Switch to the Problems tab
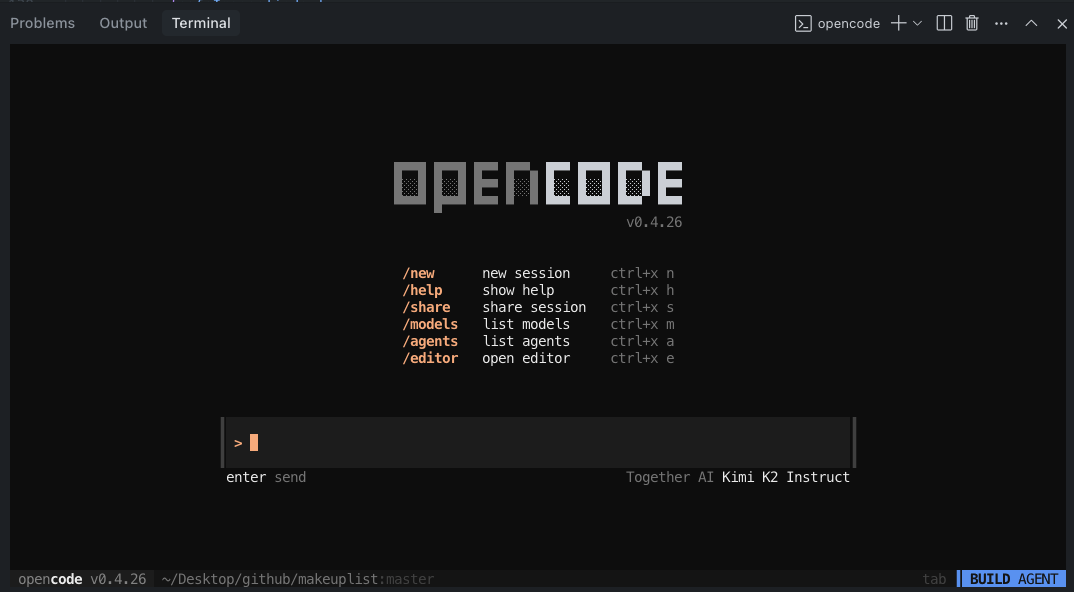The image size is (1074, 592). [x=42, y=23]
